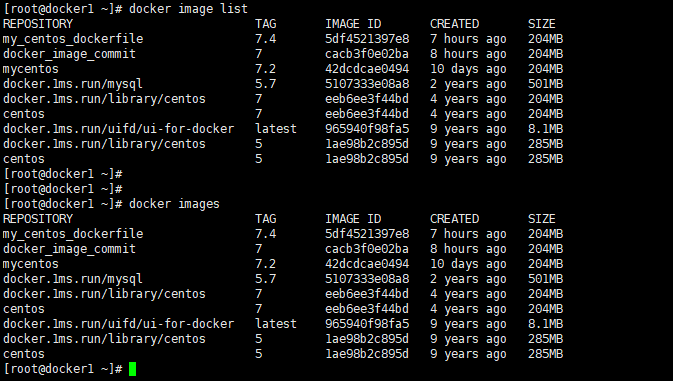Select docker.1ms.run/mysql in the docker images output
The width and height of the screenshot is (673, 381).
pos(73,279)
